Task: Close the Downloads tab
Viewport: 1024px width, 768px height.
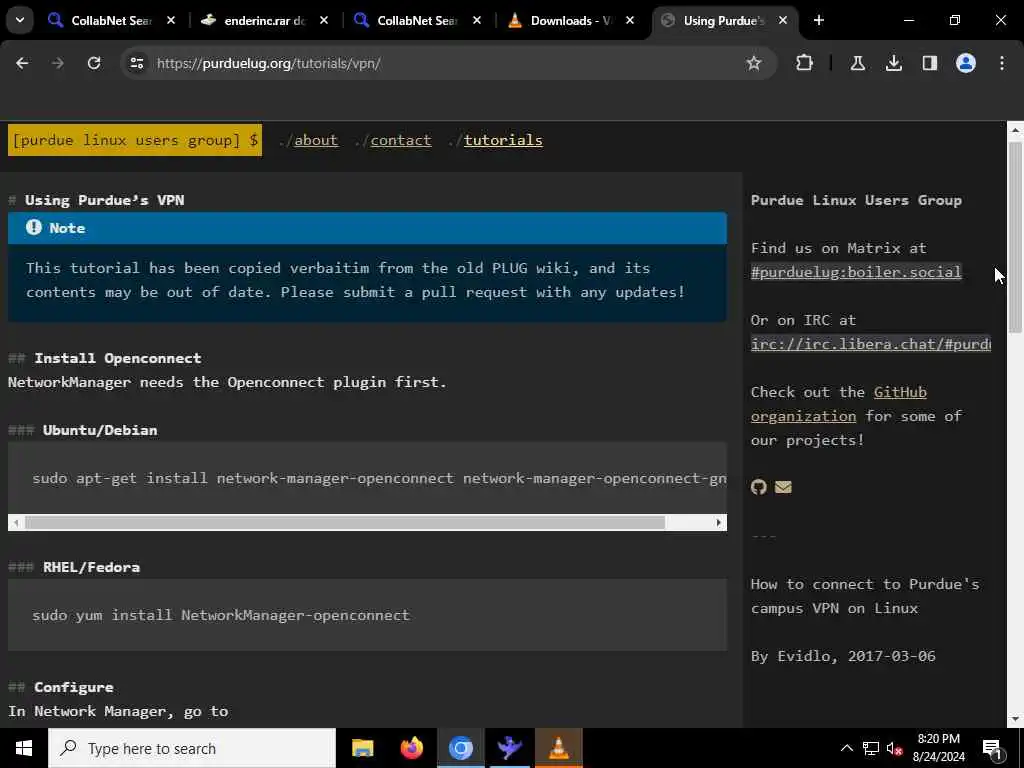Action: point(630,20)
